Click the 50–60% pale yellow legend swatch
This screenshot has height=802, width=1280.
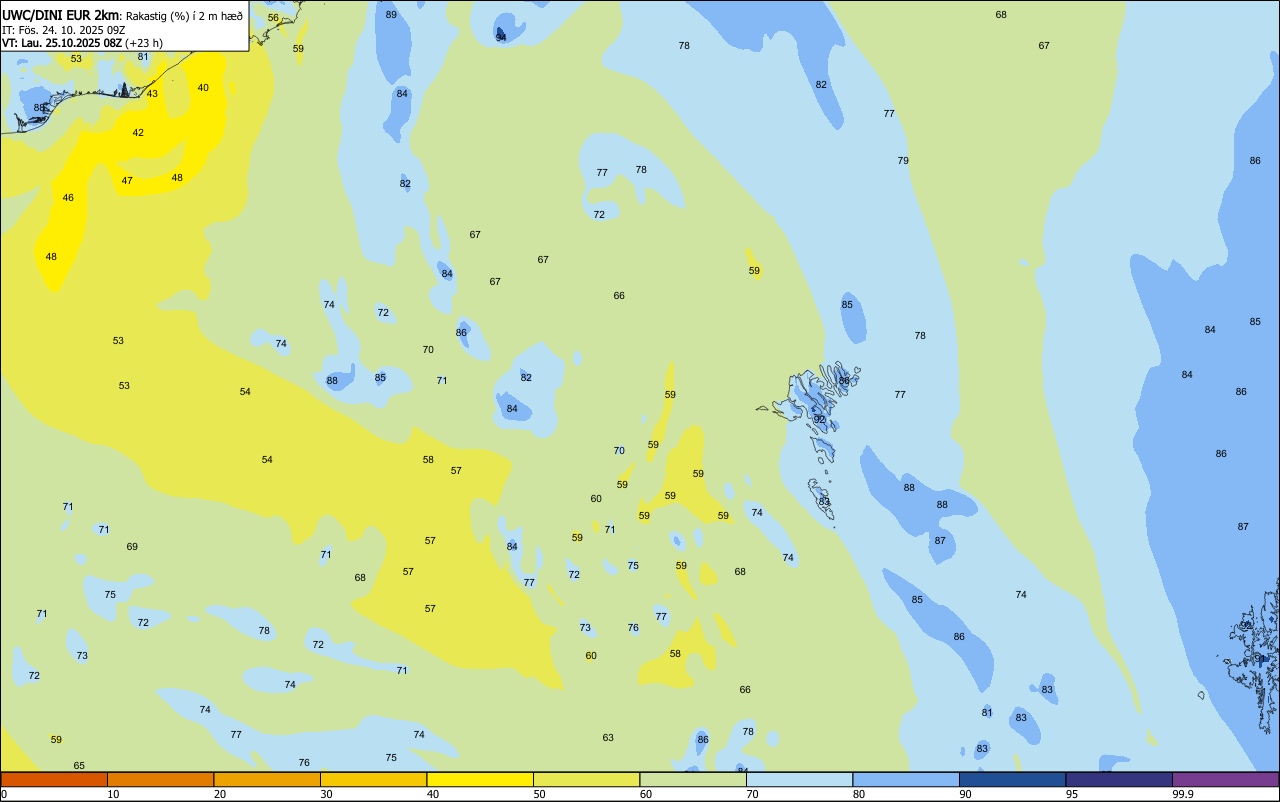point(587,779)
